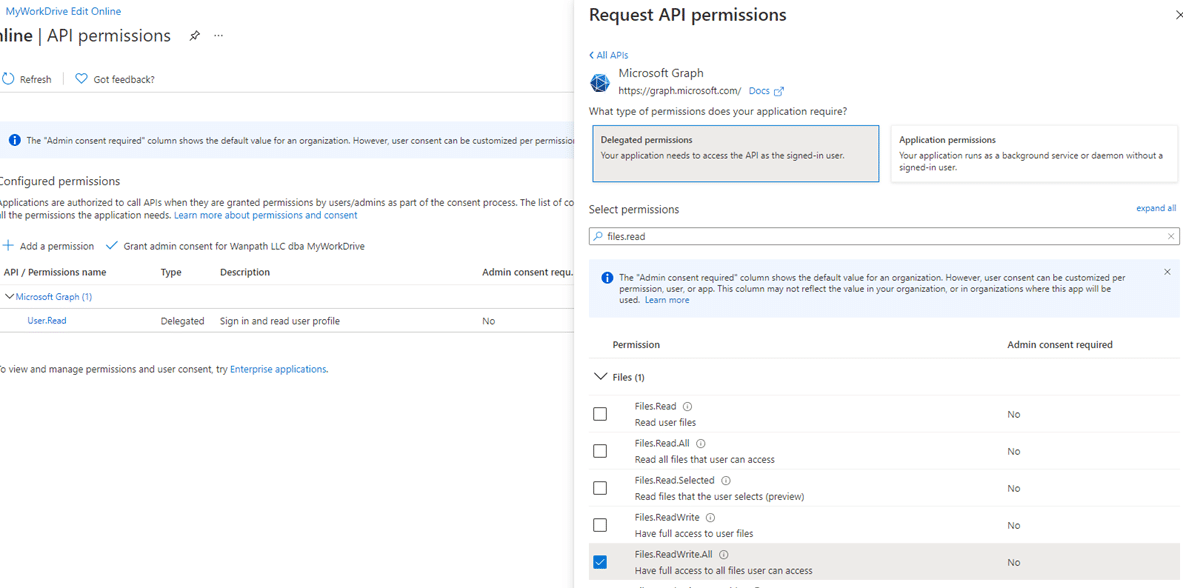Click info icon beside Files.ReadWrite.All
Viewport: 1183px width, 588px height.
coord(723,555)
